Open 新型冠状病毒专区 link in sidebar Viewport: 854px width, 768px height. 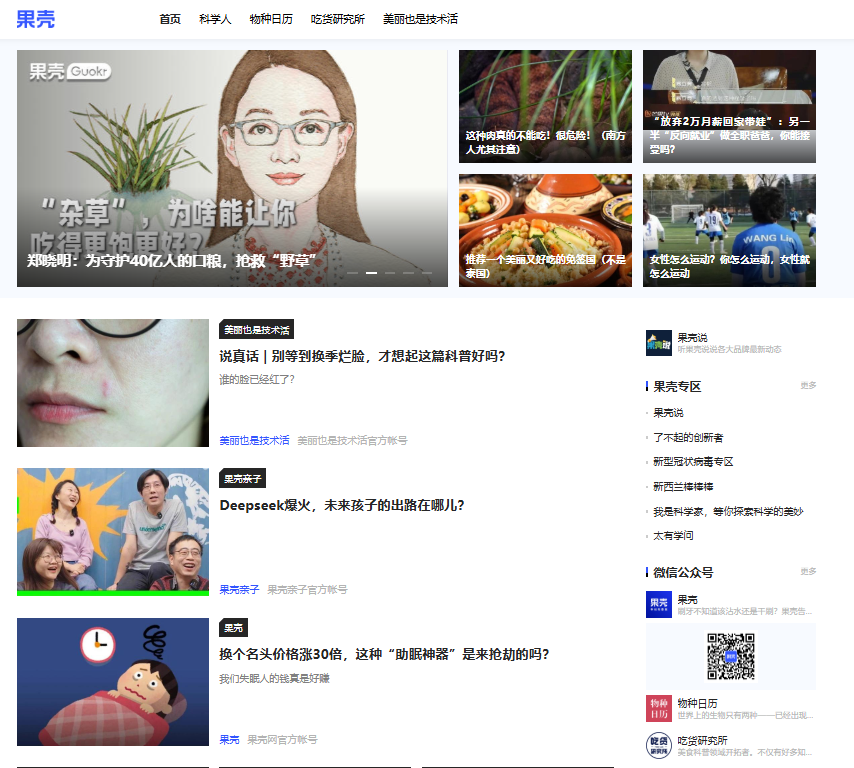click(693, 462)
